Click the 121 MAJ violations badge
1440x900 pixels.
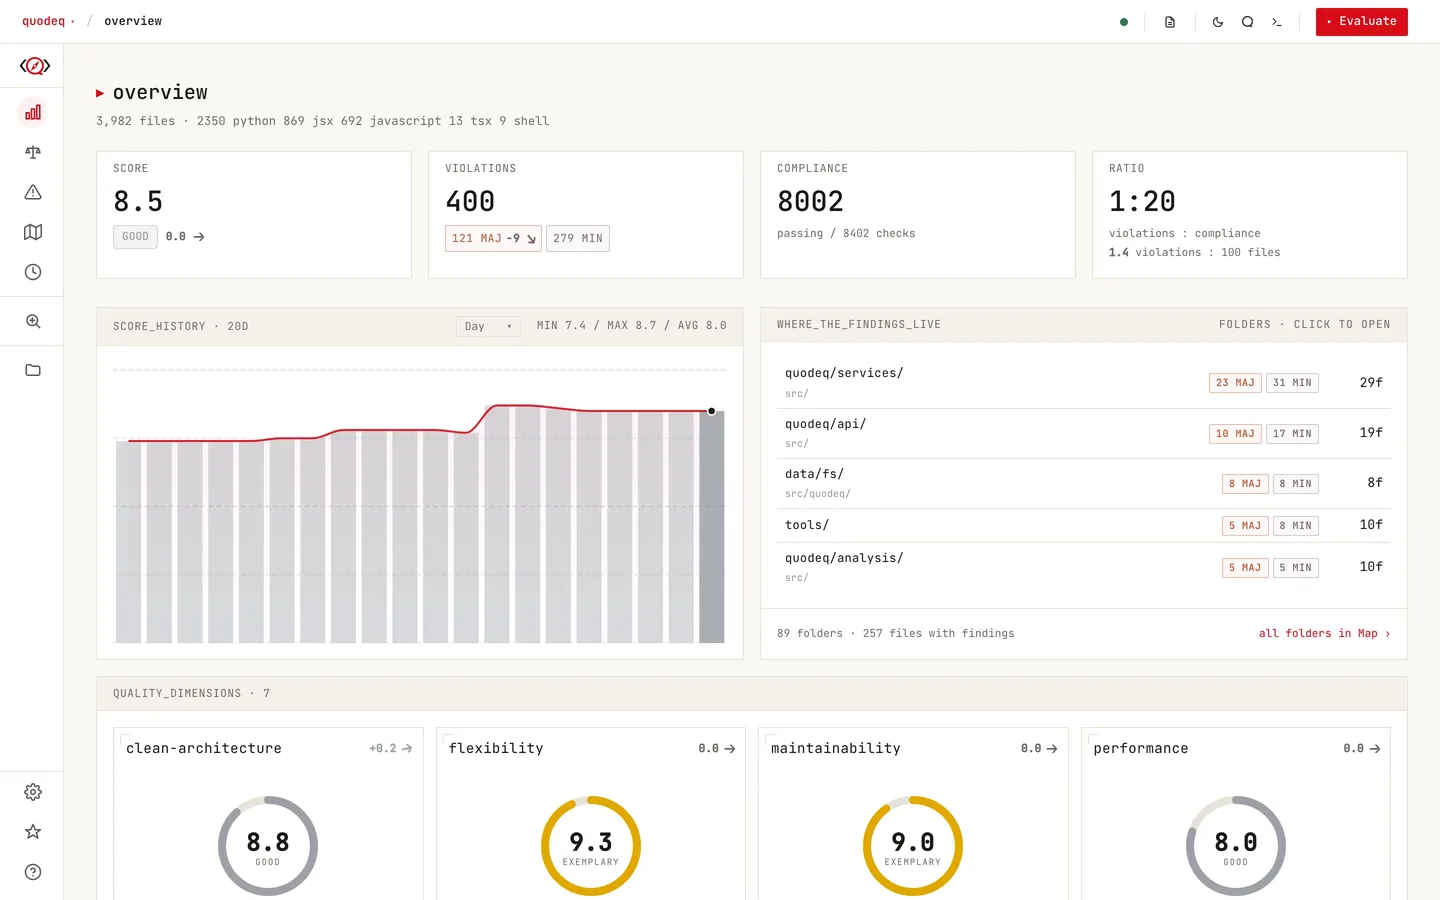click(493, 238)
